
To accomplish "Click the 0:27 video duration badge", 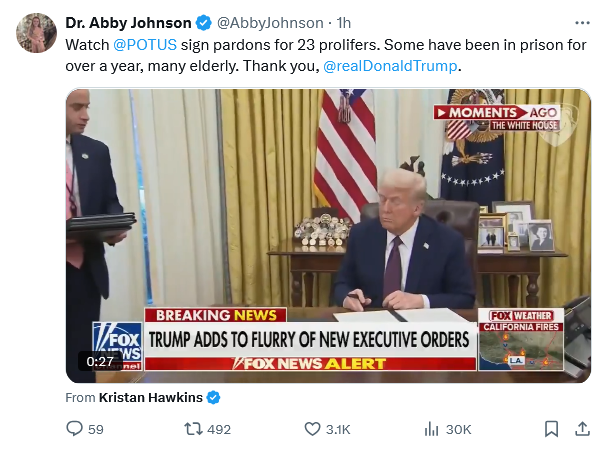I will coord(100,361).
